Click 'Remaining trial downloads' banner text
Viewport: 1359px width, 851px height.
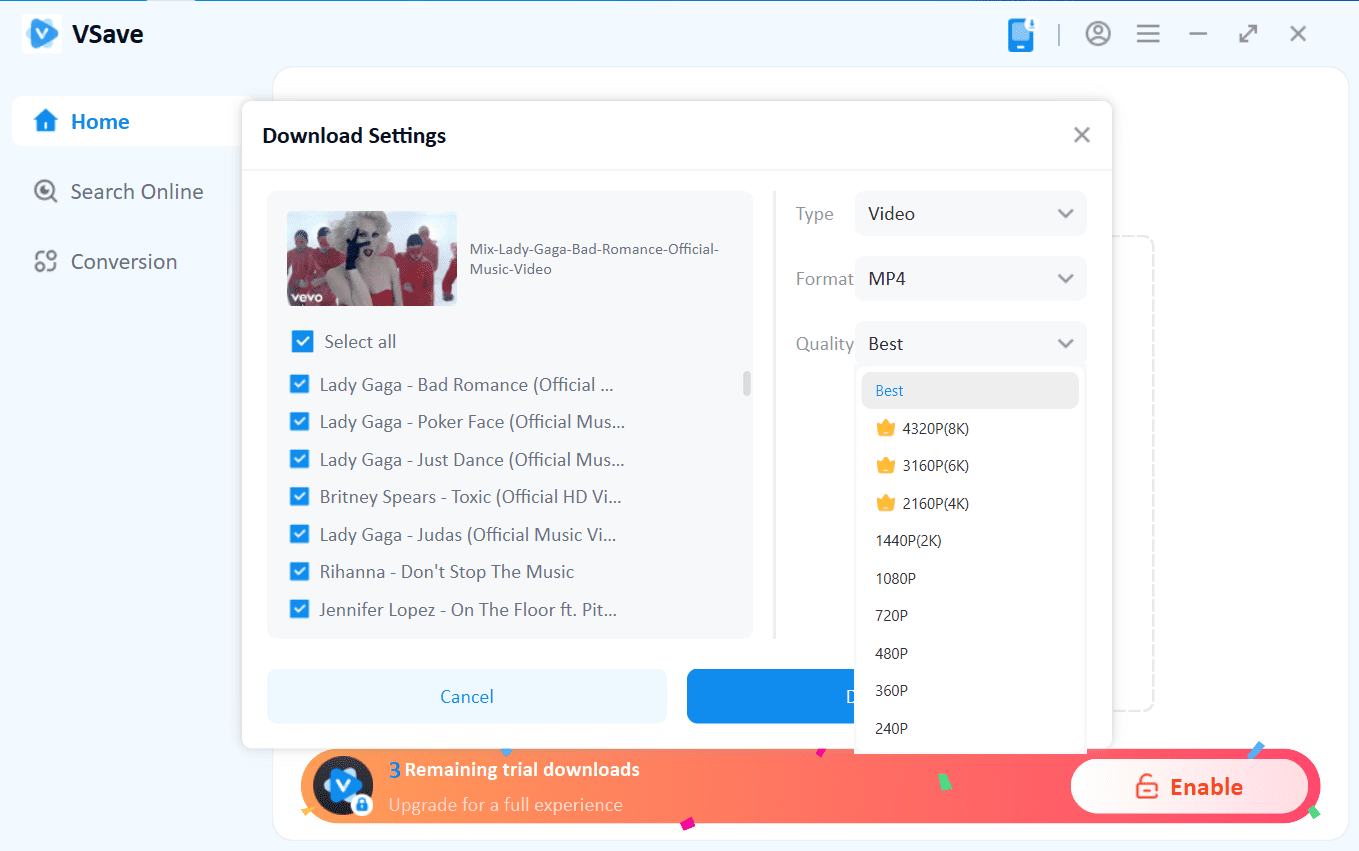pos(522,770)
